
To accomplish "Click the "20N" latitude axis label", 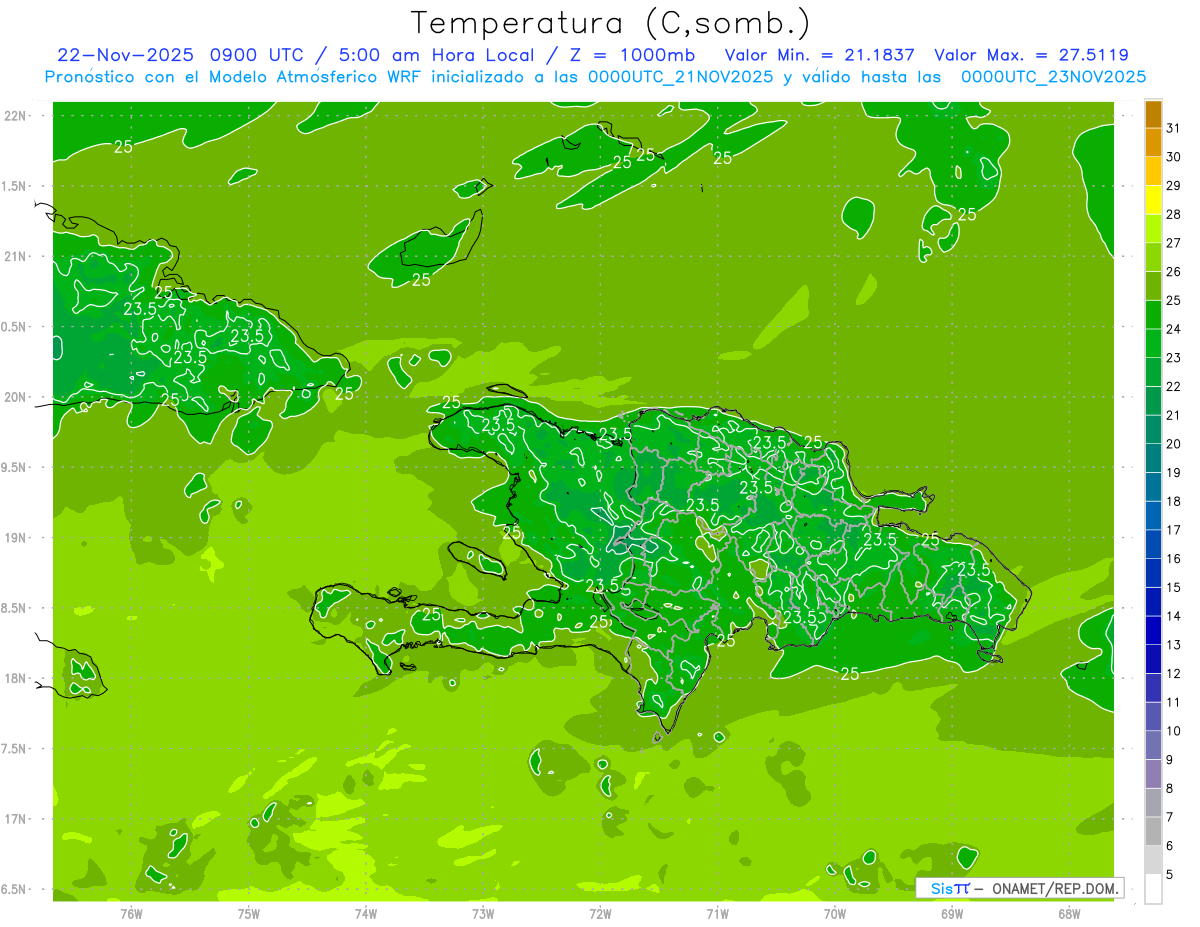I will click(x=15, y=397).
